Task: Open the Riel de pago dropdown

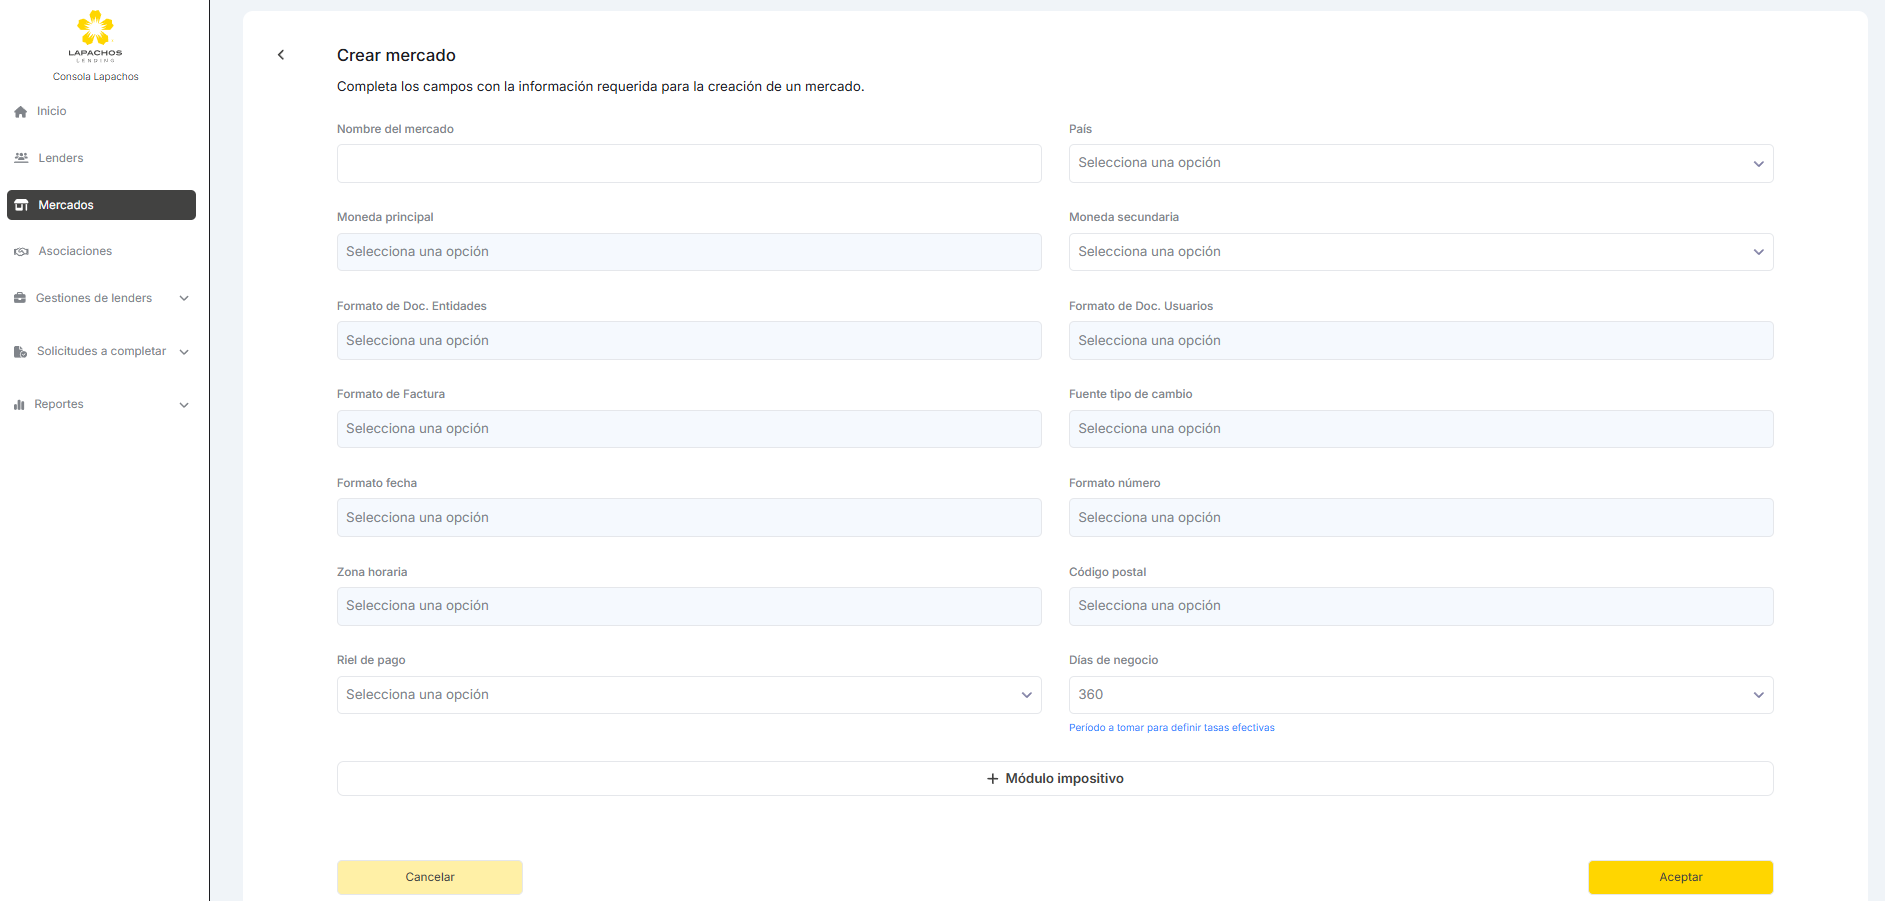Action: point(688,695)
